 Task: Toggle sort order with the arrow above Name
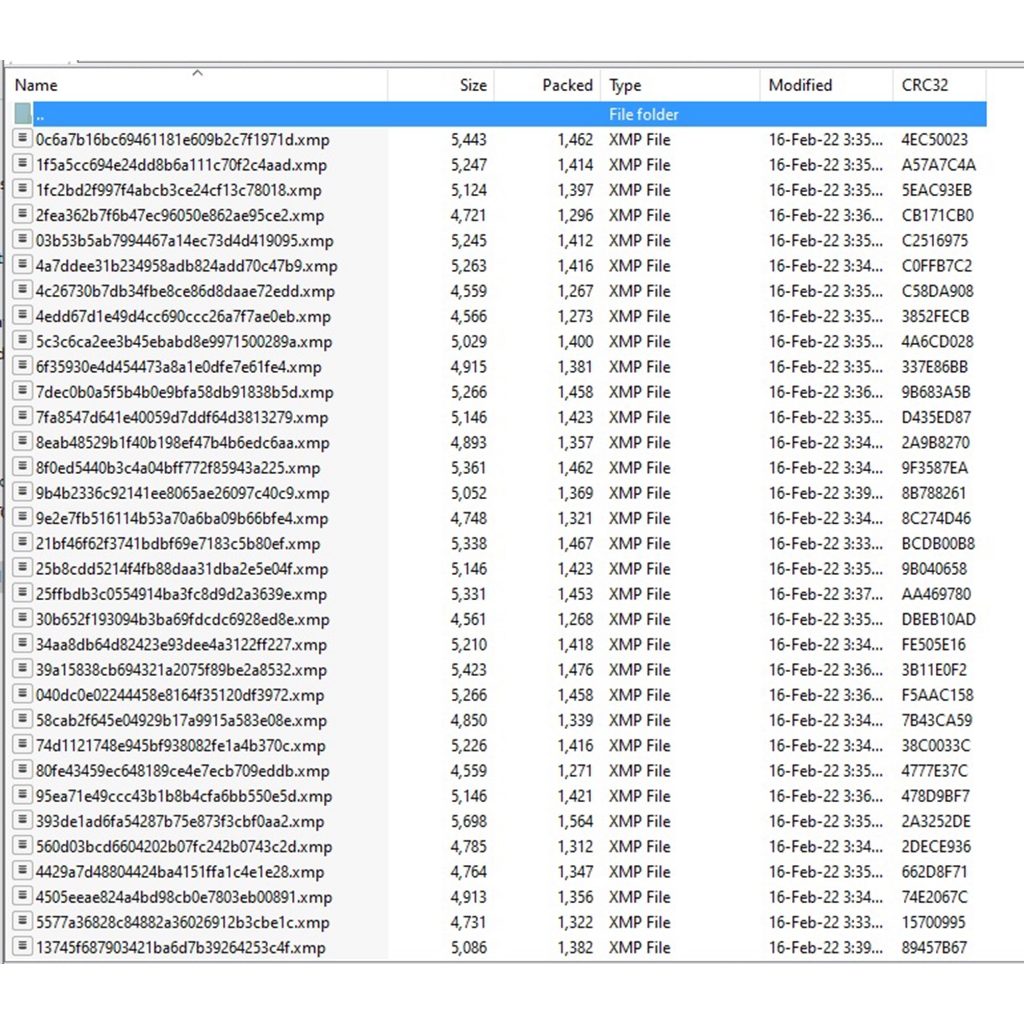point(197,72)
